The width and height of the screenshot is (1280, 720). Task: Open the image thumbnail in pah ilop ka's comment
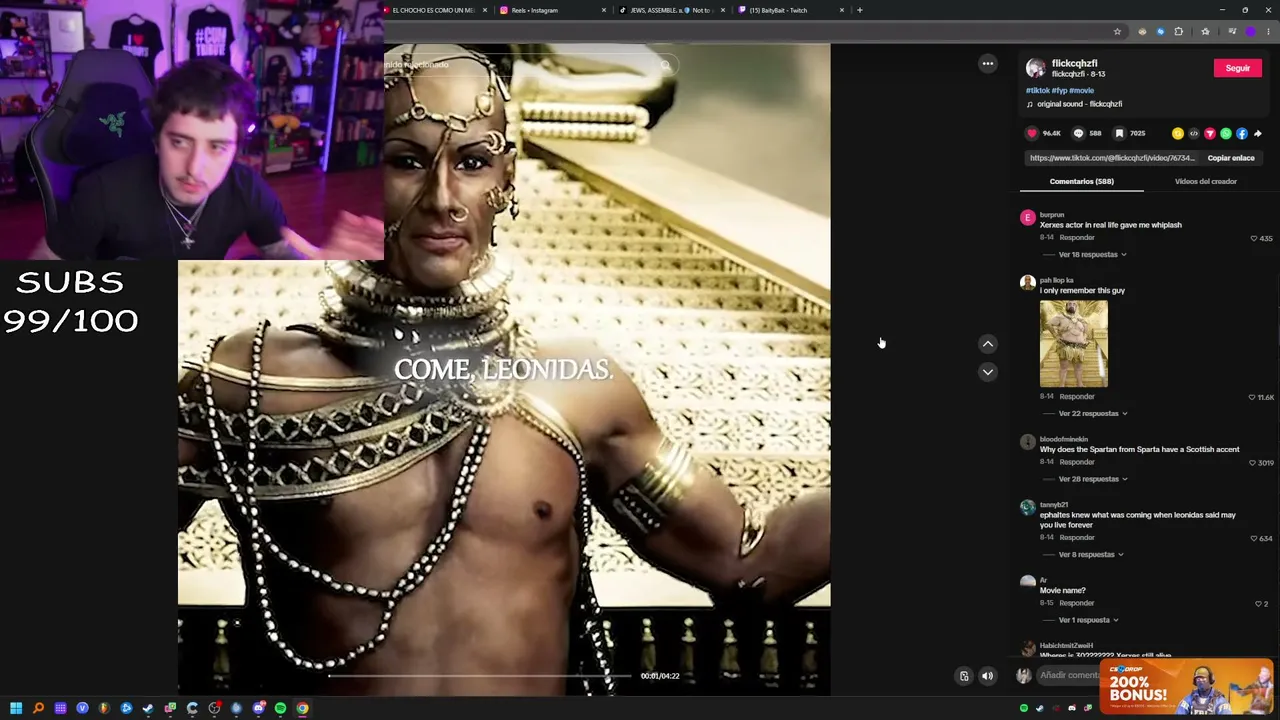point(1074,344)
